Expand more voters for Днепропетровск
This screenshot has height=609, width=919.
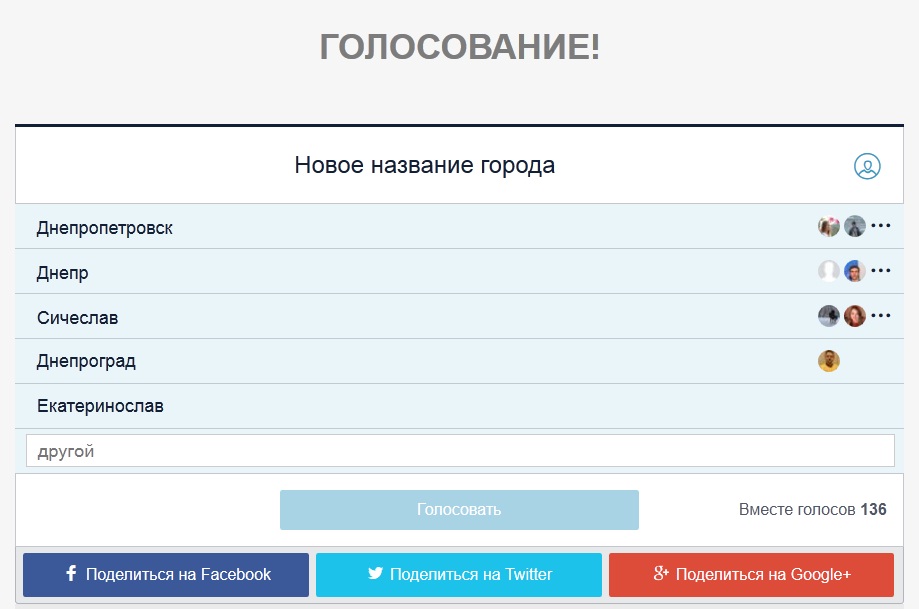point(881,226)
